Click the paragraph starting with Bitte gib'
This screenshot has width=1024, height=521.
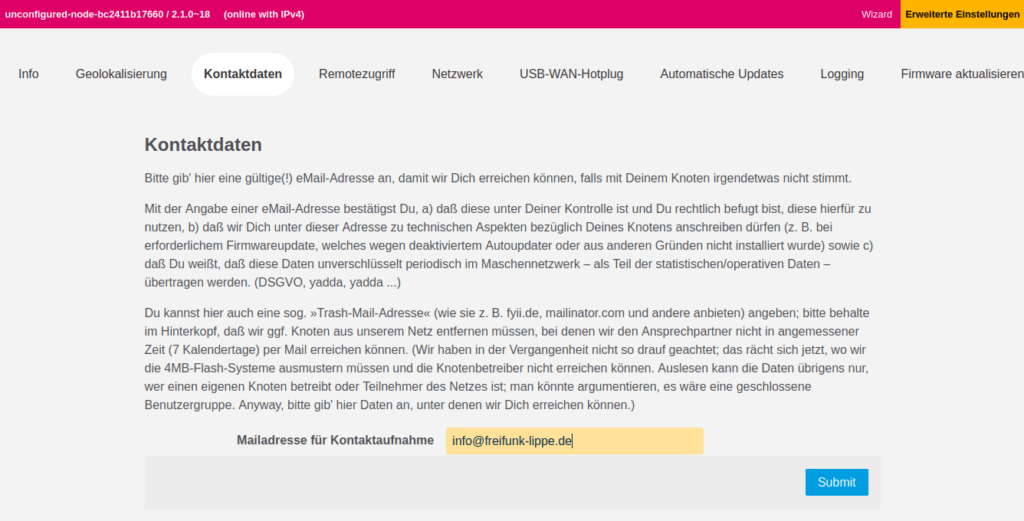(497, 179)
